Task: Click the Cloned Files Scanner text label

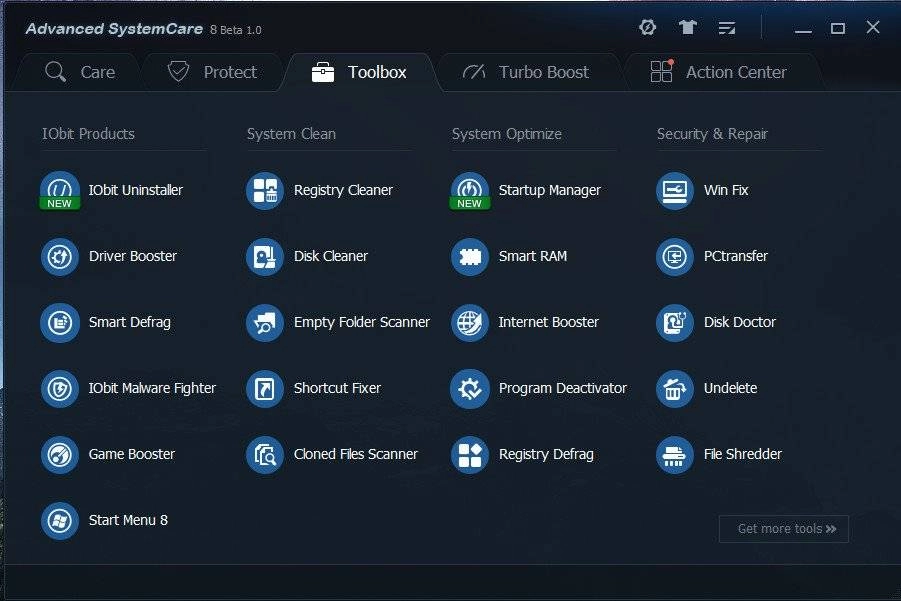Action: pos(355,454)
